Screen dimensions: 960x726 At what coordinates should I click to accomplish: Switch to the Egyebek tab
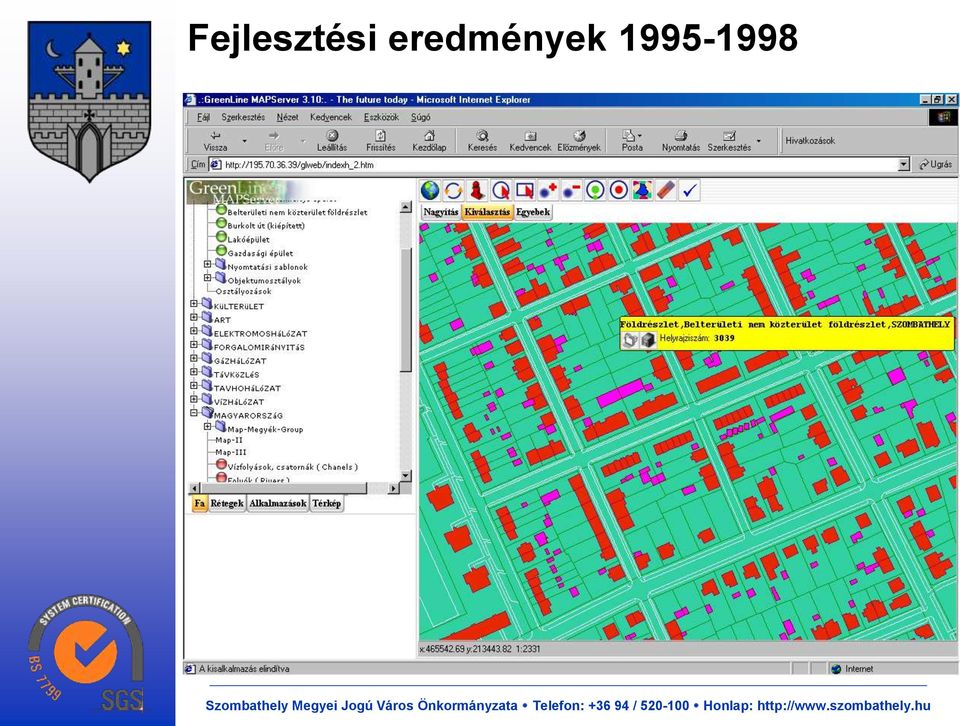coord(533,212)
